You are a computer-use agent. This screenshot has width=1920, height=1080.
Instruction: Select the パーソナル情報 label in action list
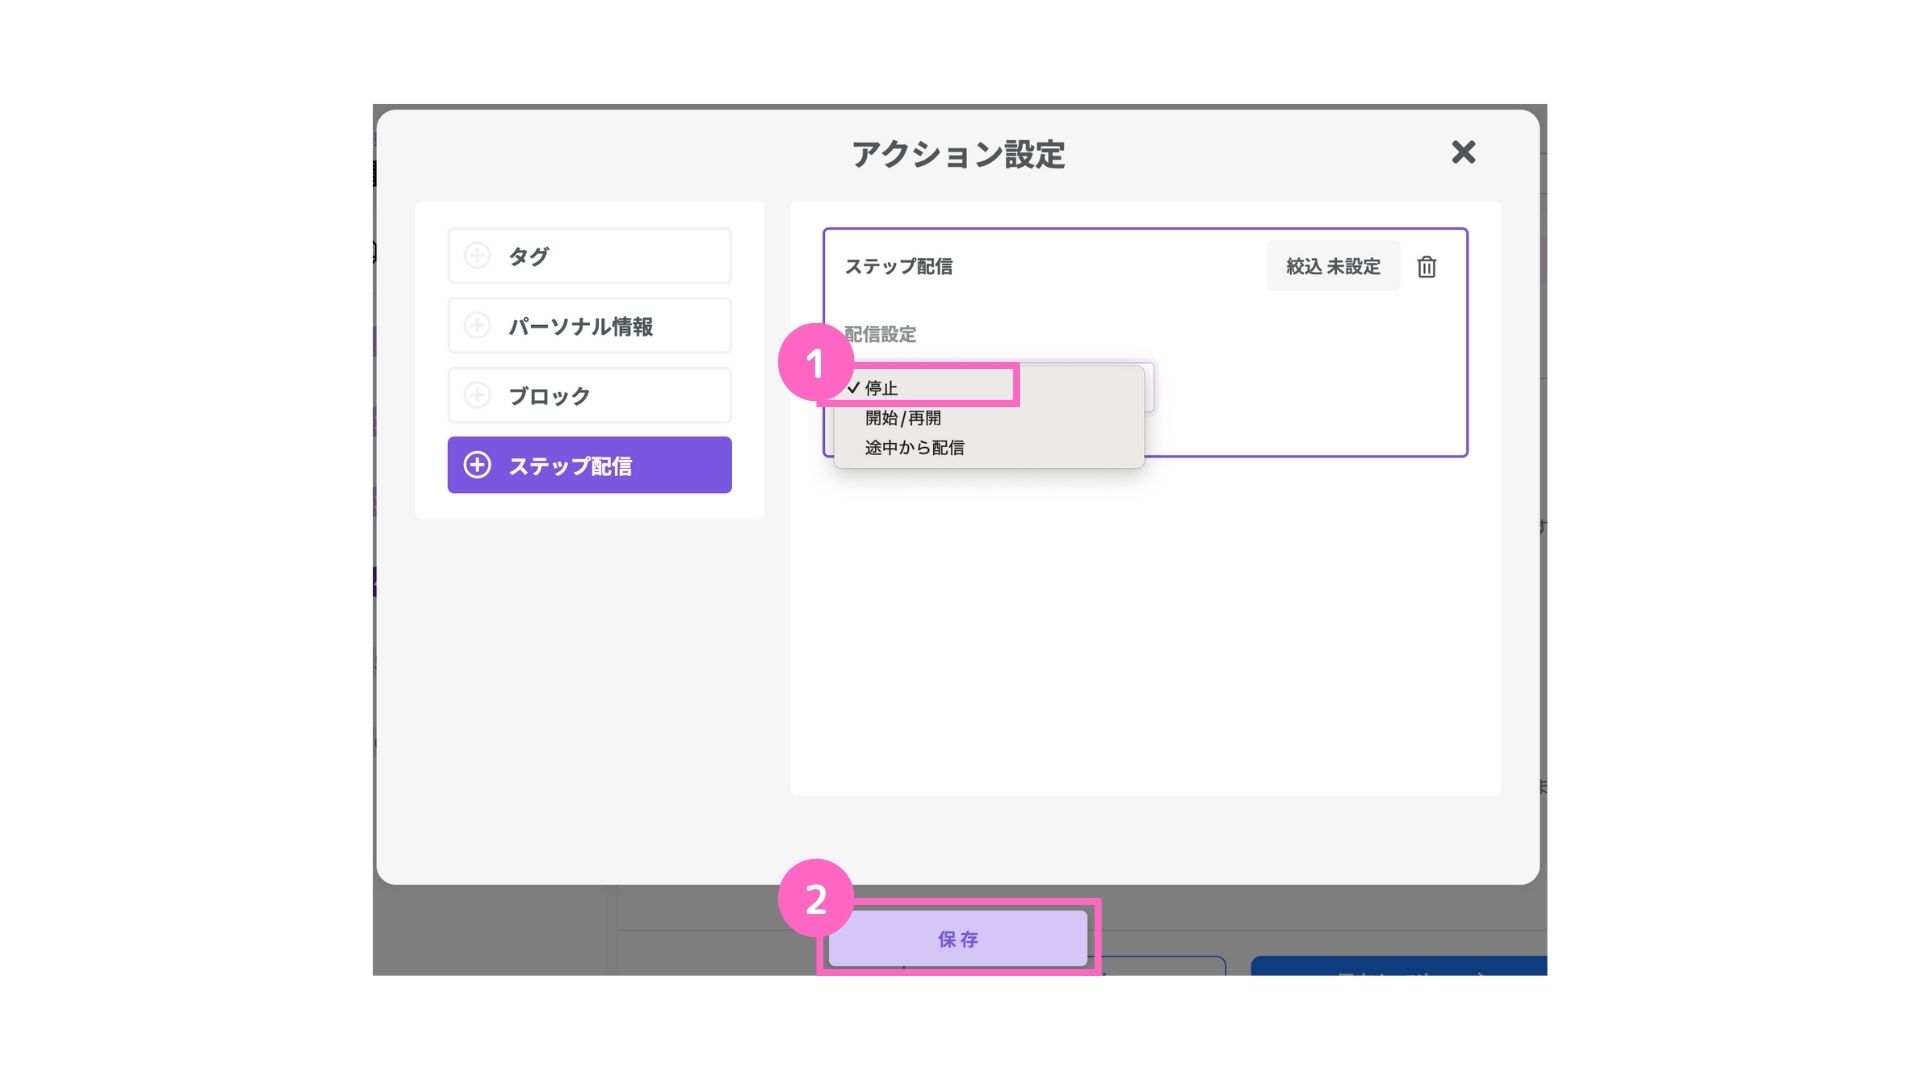[x=581, y=326]
